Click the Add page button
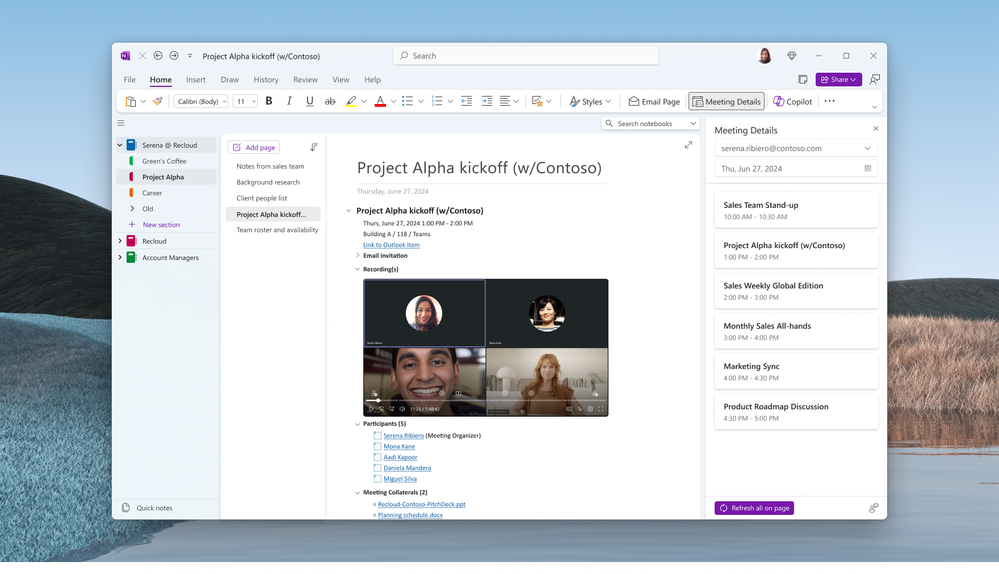This screenshot has height=574, width=999. 254,147
